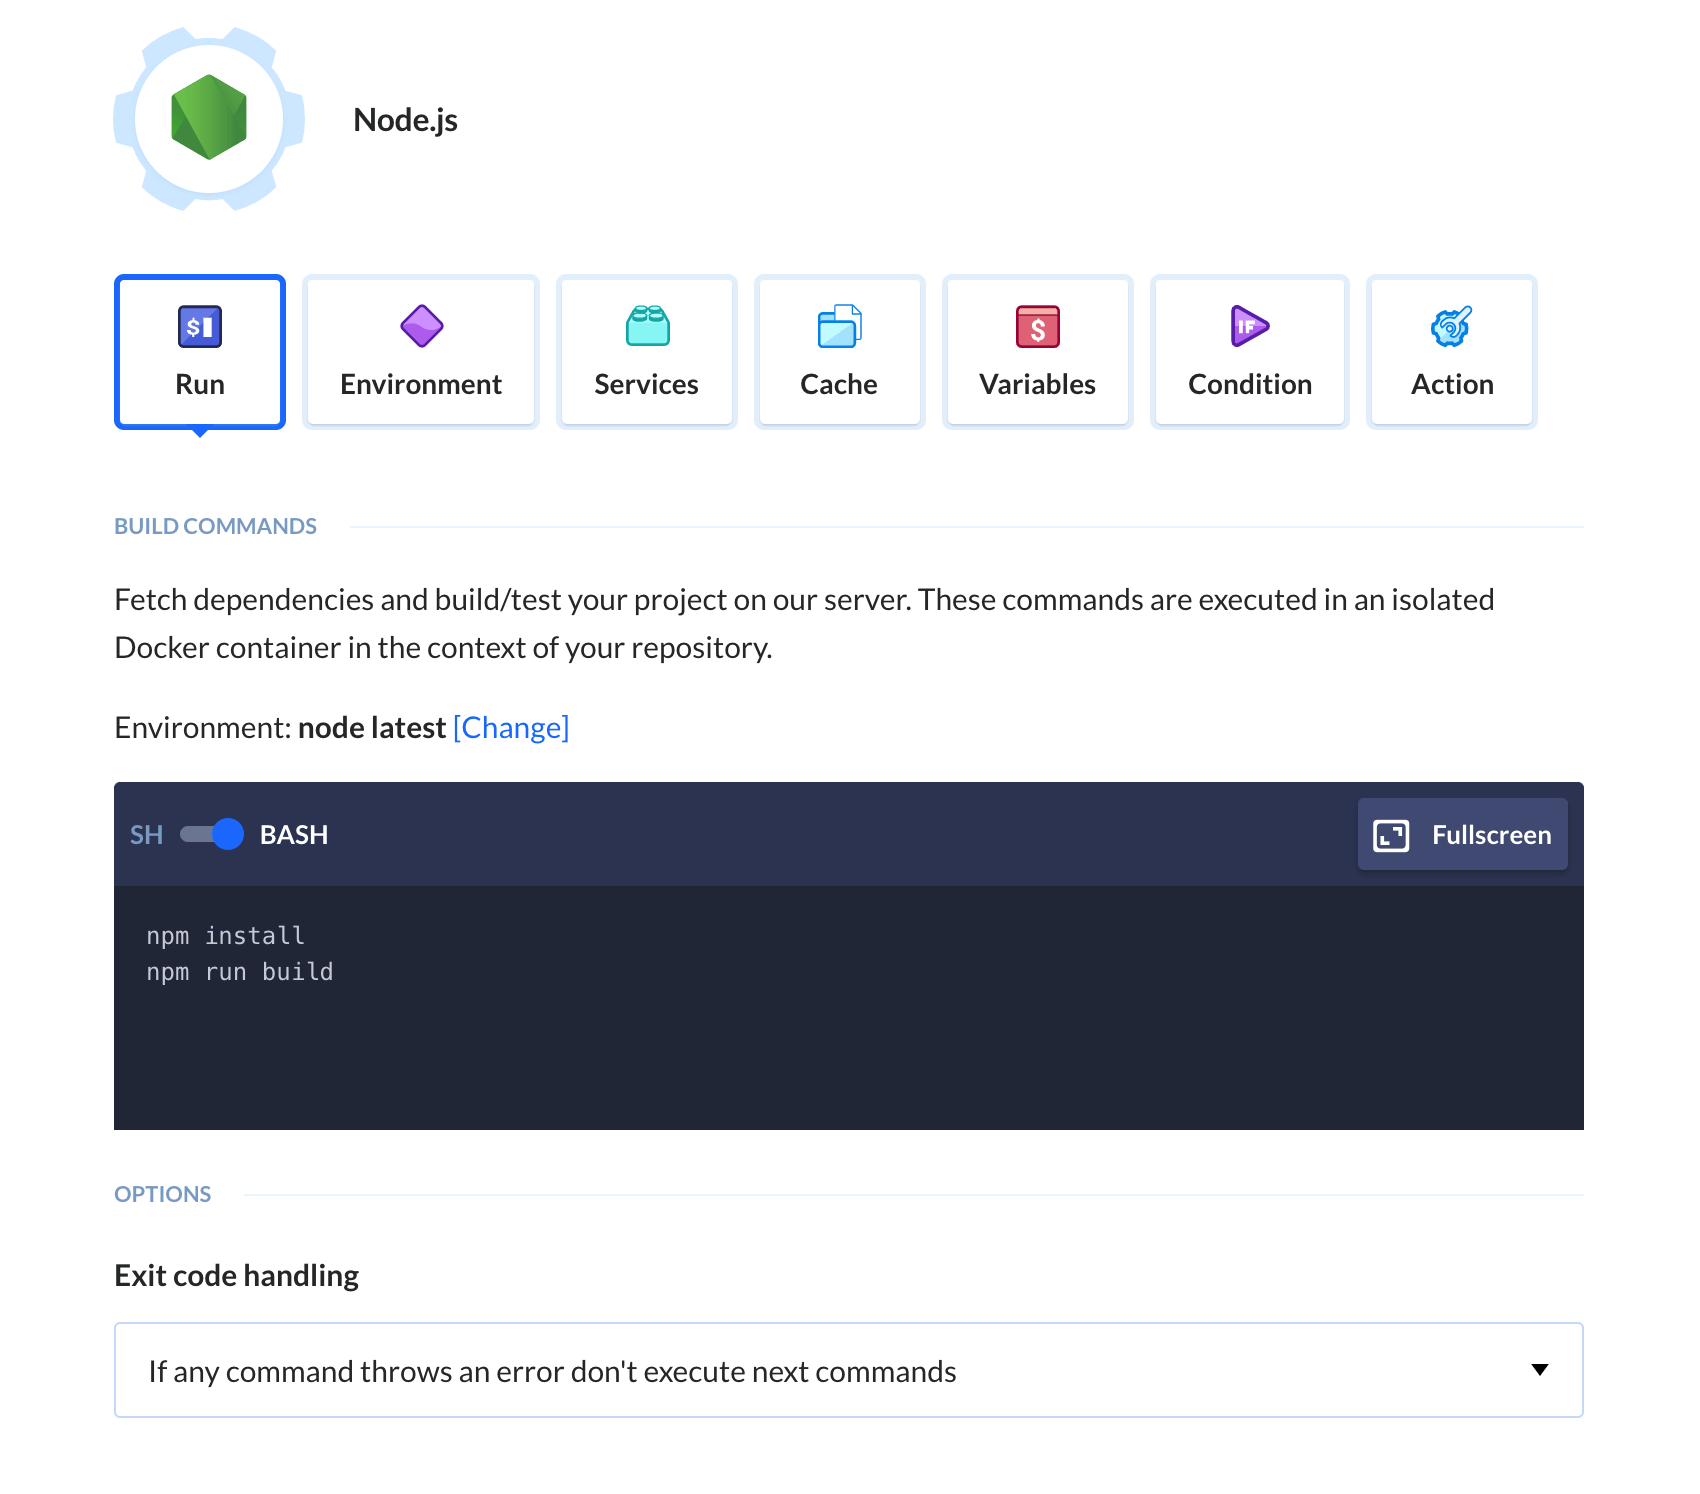
Task: Open the Variables tab
Action: click(1038, 352)
